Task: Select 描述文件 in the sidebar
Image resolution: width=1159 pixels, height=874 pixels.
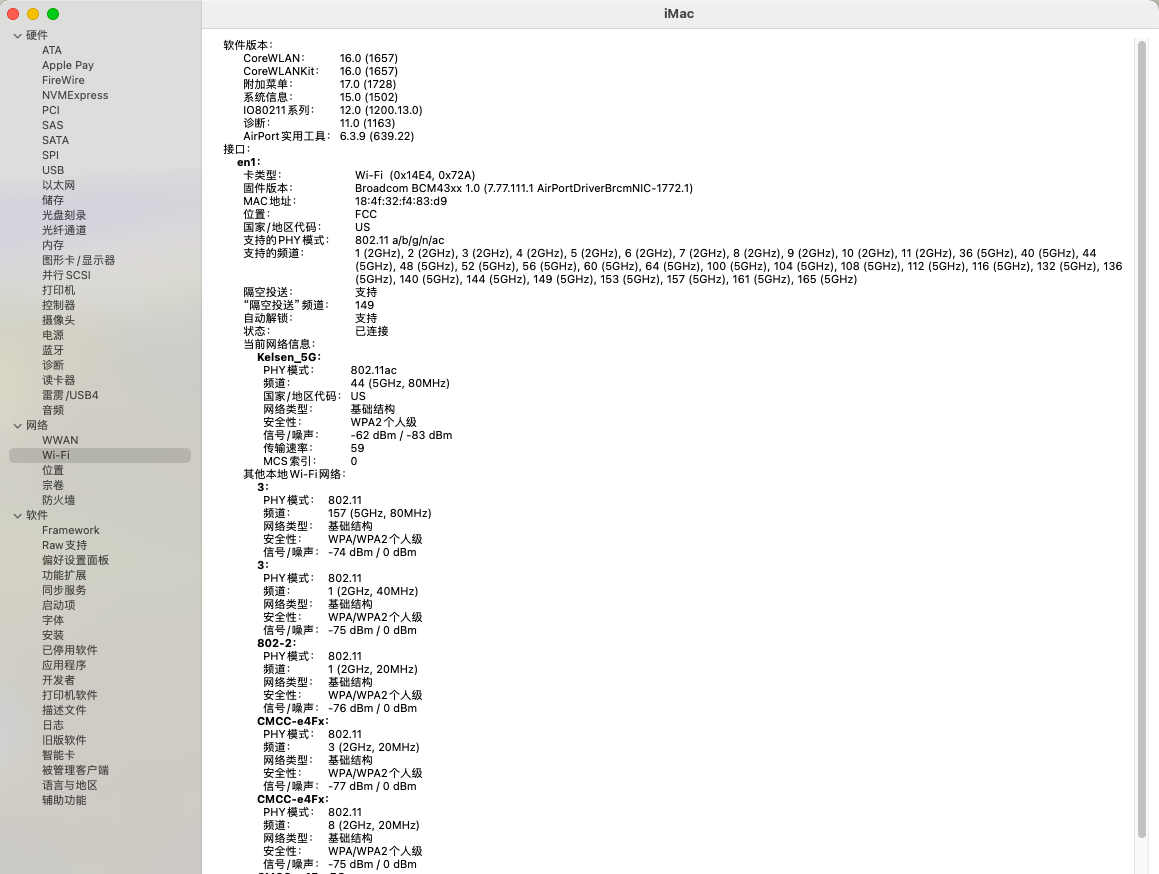Action: (64, 711)
